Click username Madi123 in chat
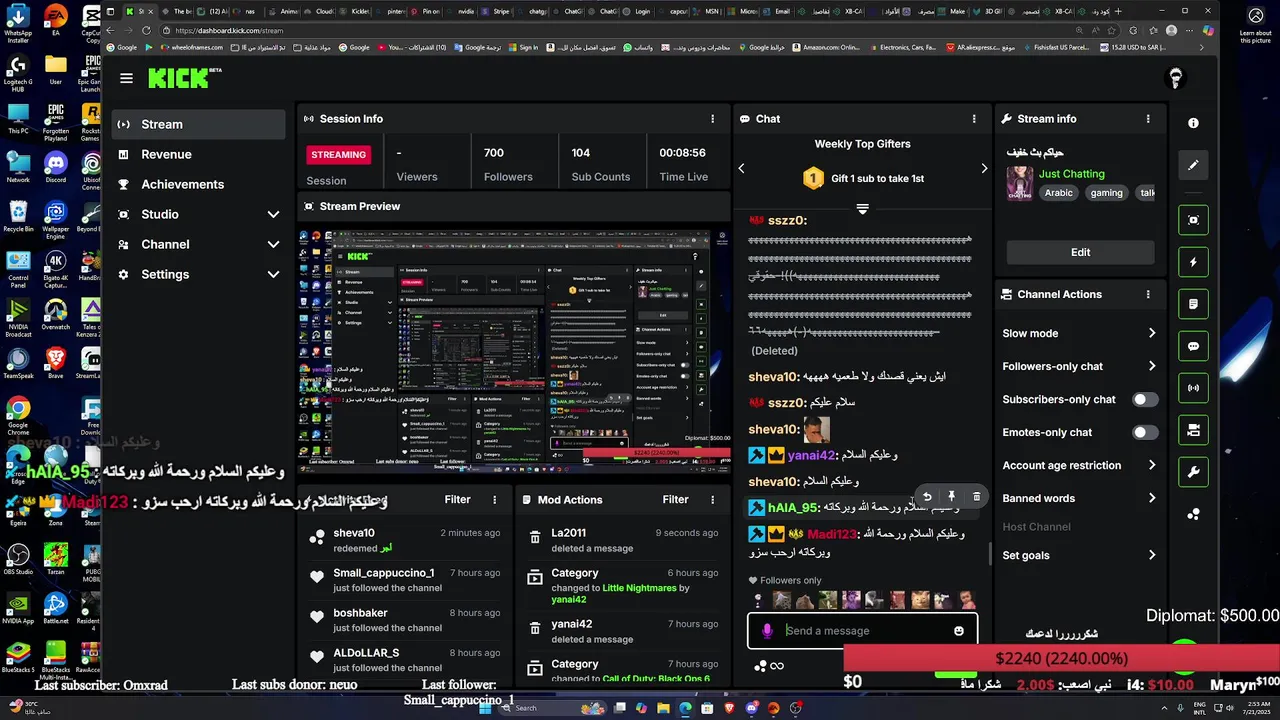Viewport: 1280px width, 720px height. click(x=832, y=534)
